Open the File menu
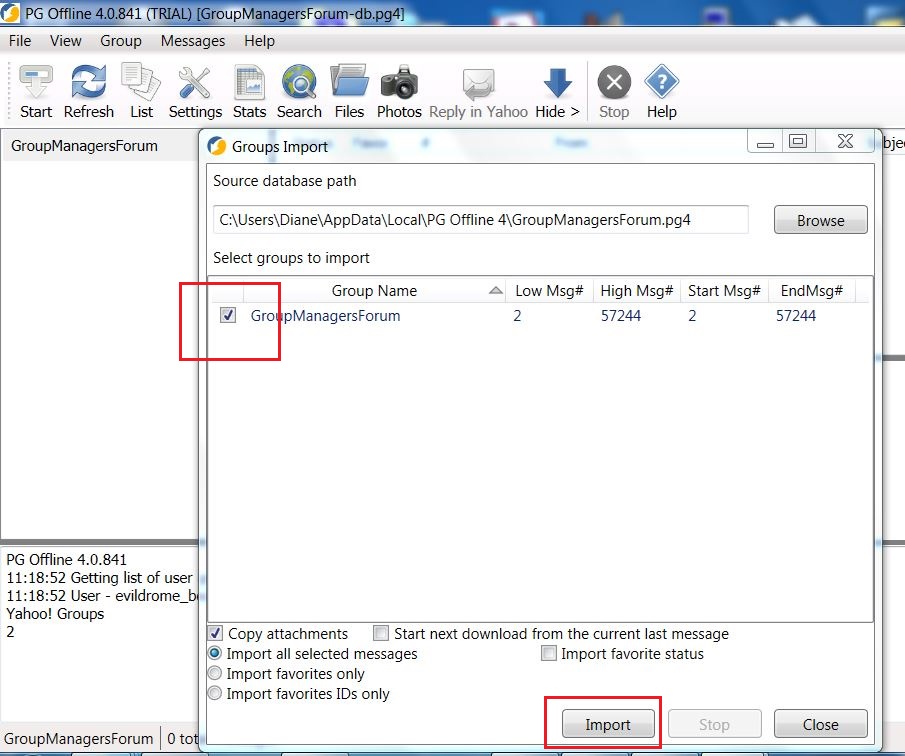 pyautogui.click(x=20, y=41)
